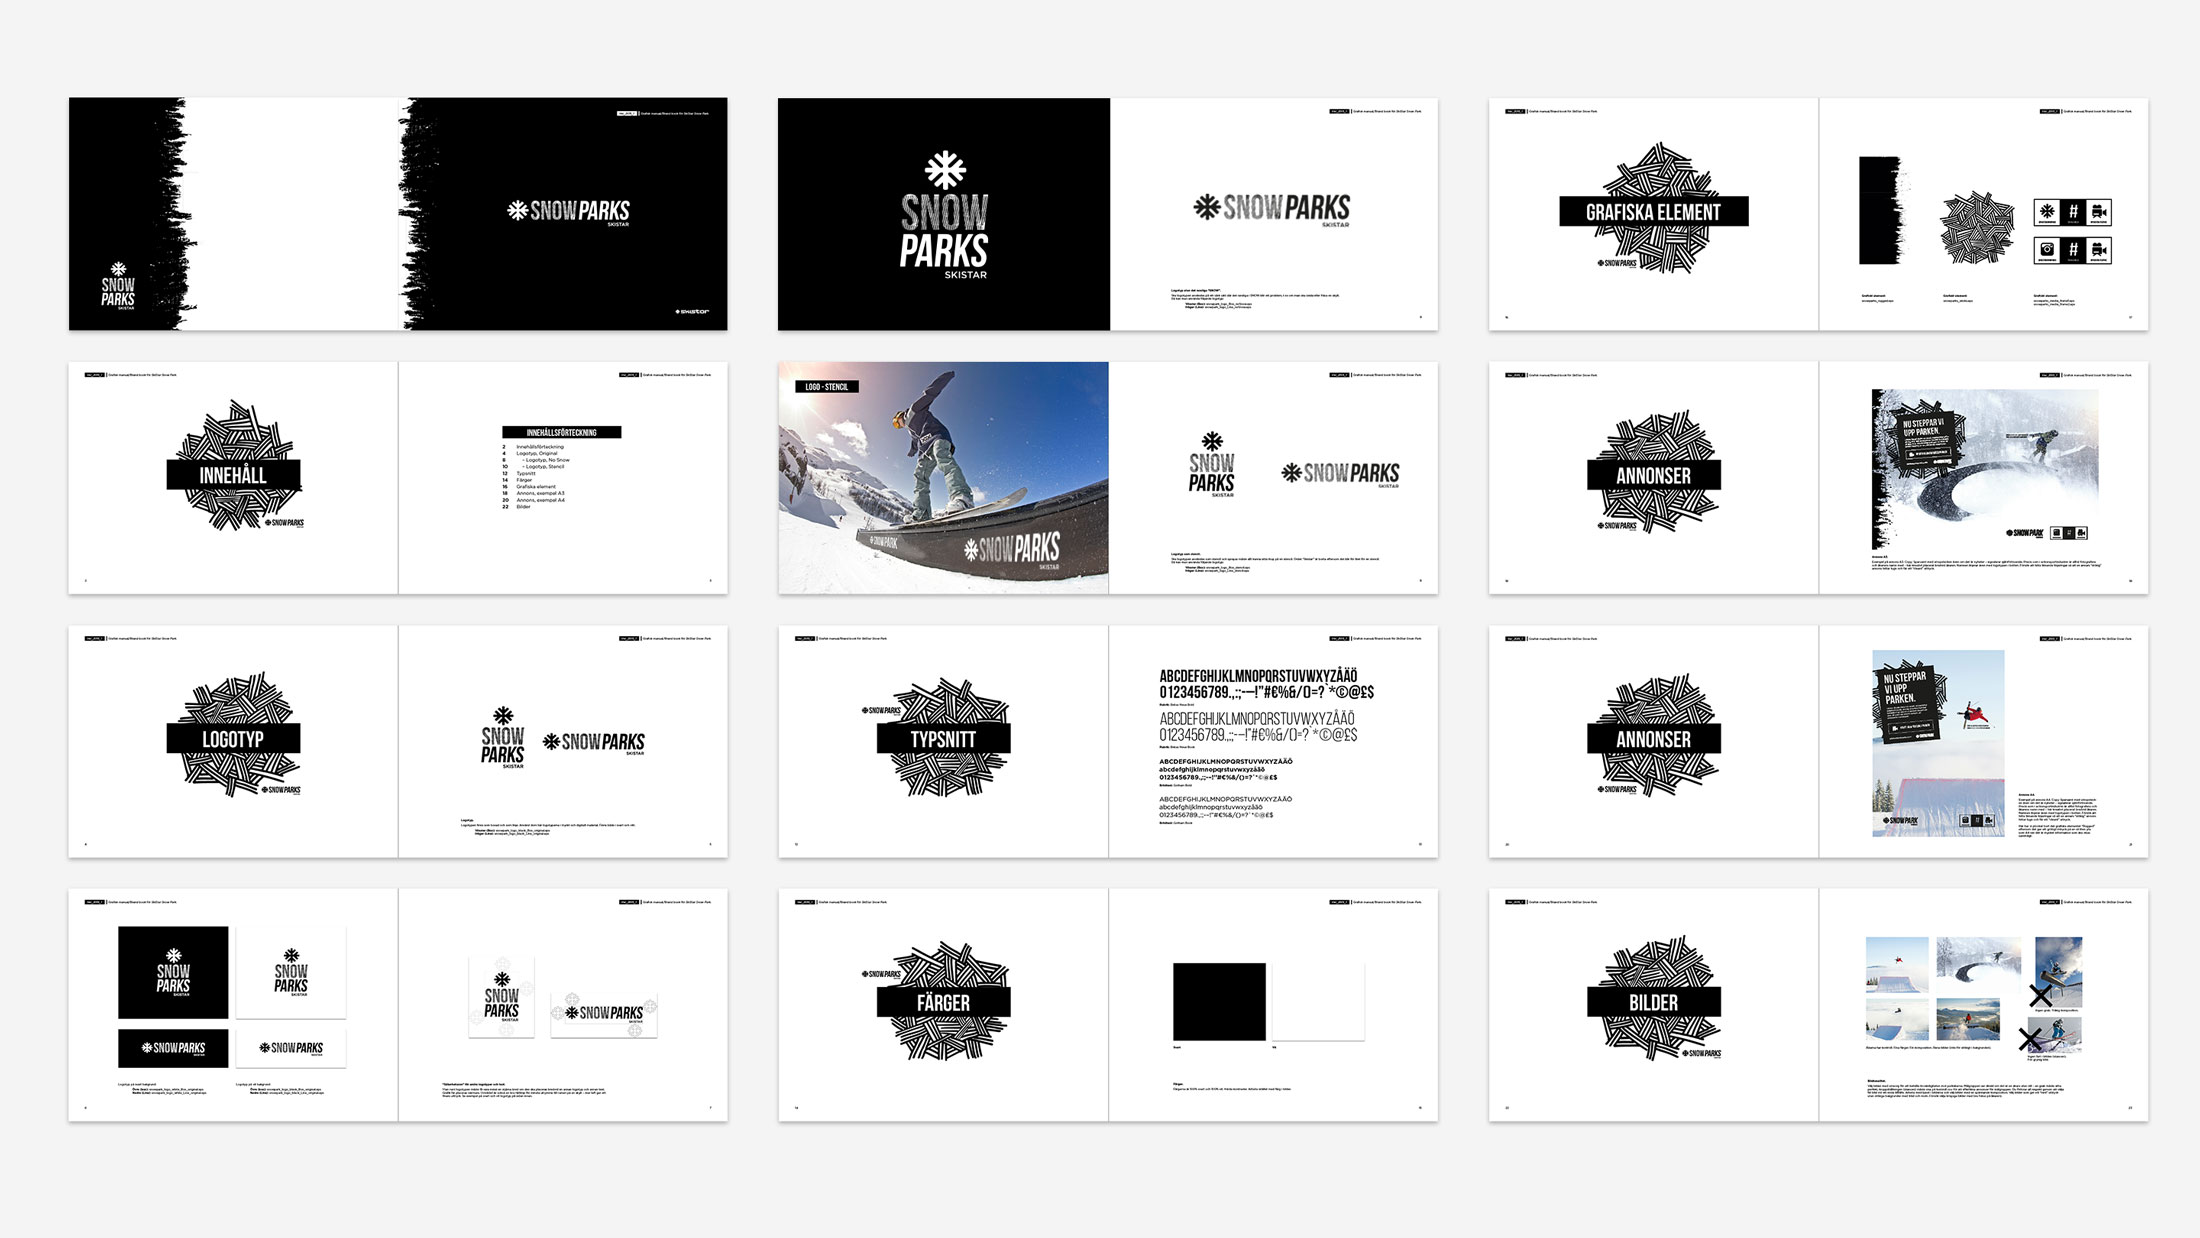Select the "Grafiska element" contents row
2200x1238 pixels.
point(529,487)
